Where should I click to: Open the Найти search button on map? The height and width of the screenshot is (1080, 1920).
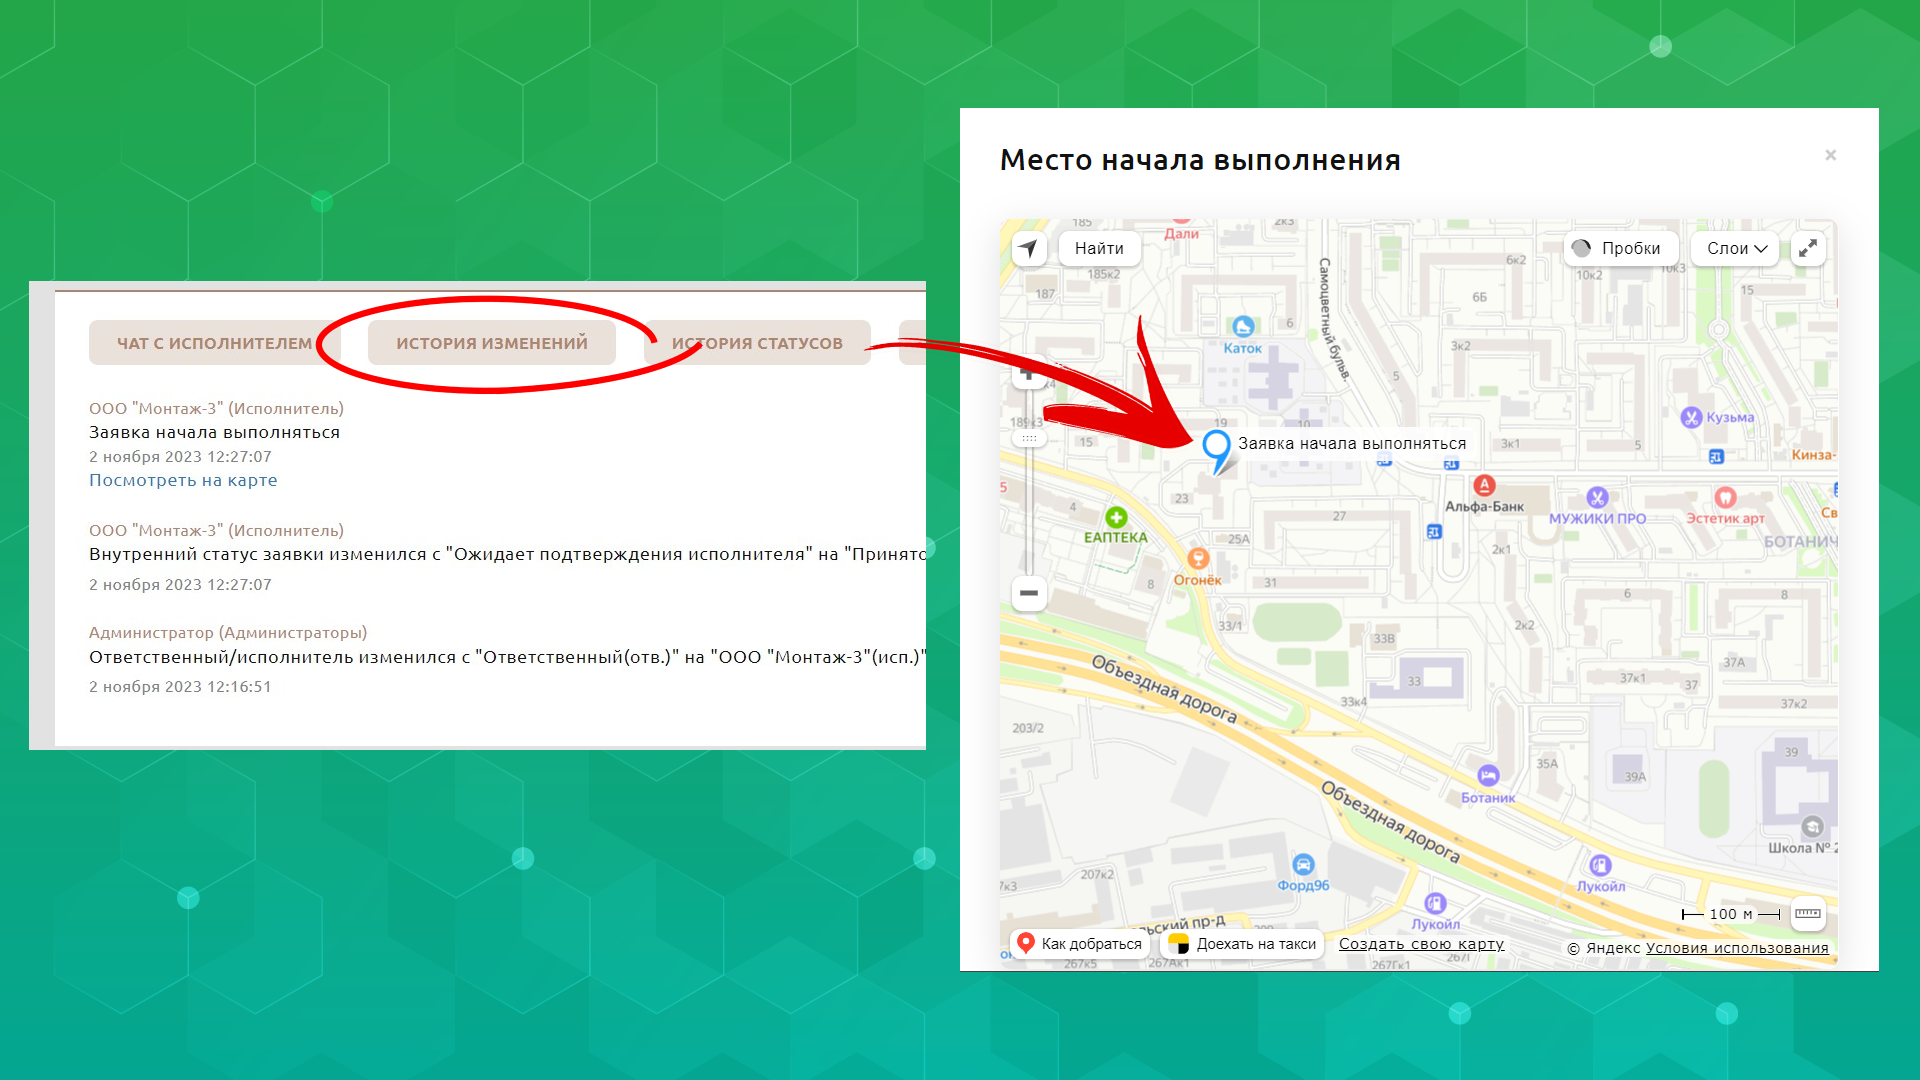tap(1099, 248)
